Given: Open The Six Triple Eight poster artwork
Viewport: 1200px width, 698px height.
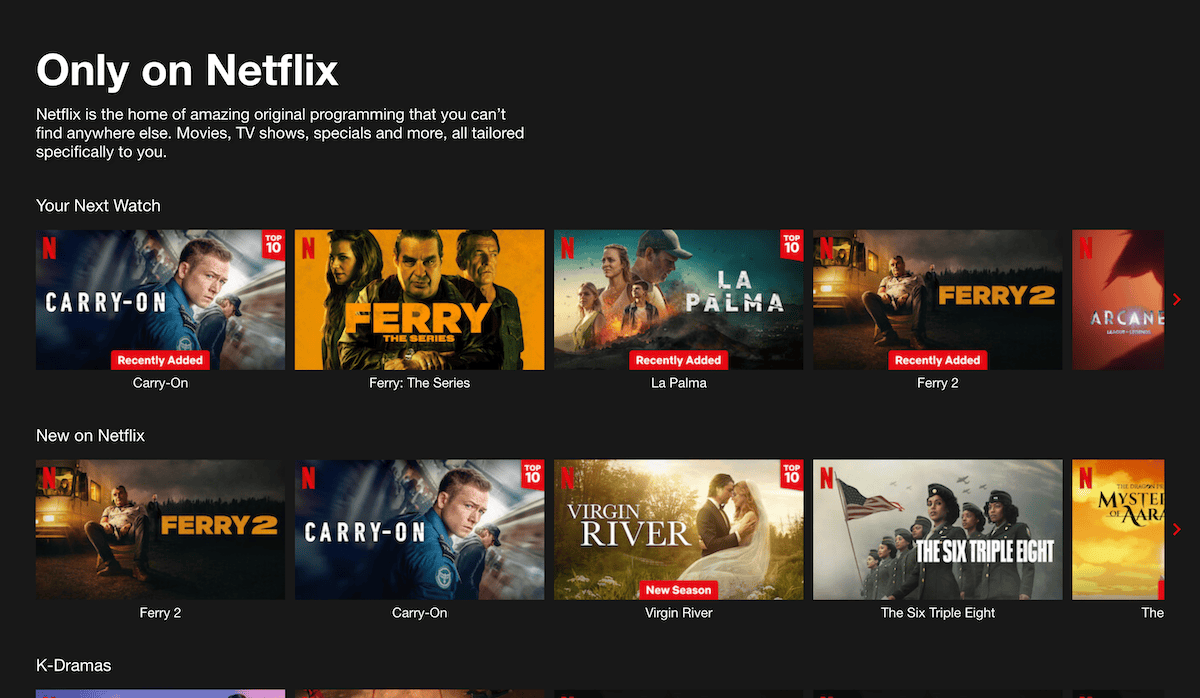Looking at the screenshot, I should pos(938,530).
